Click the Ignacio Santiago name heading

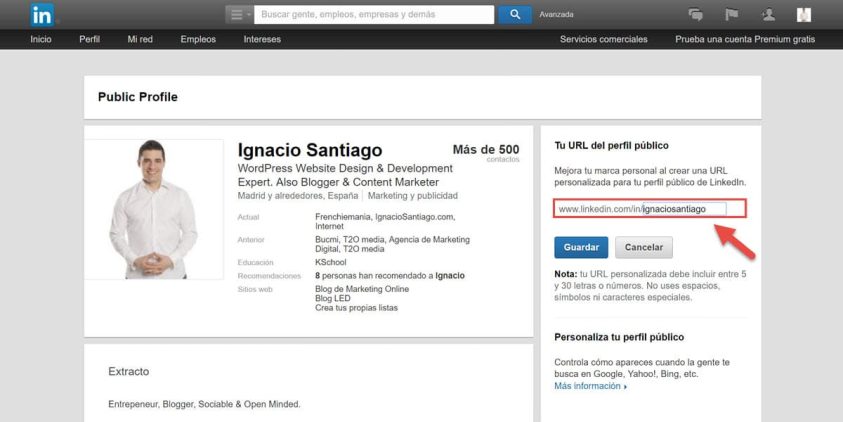[x=310, y=150]
